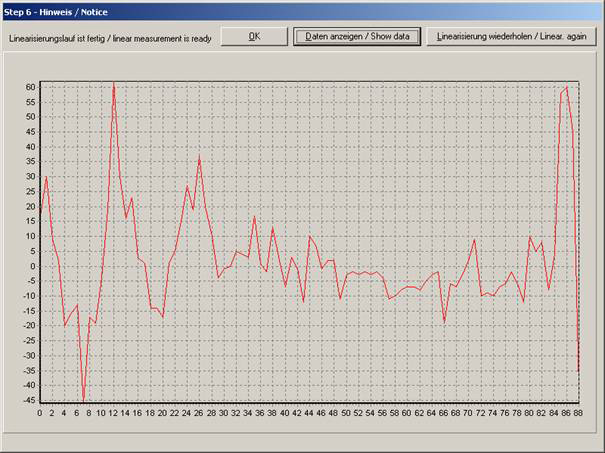Click the curve's deepest trough near x=7
The image size is (605, 453).
pos(84,399)
